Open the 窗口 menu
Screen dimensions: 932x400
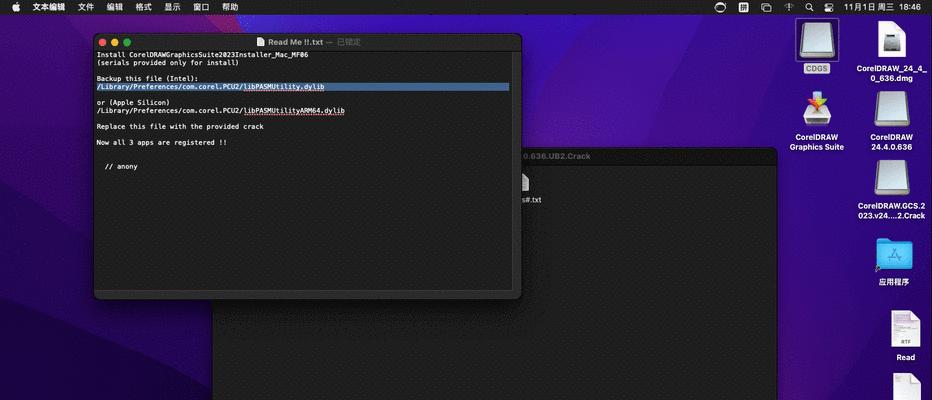(201, 7)
